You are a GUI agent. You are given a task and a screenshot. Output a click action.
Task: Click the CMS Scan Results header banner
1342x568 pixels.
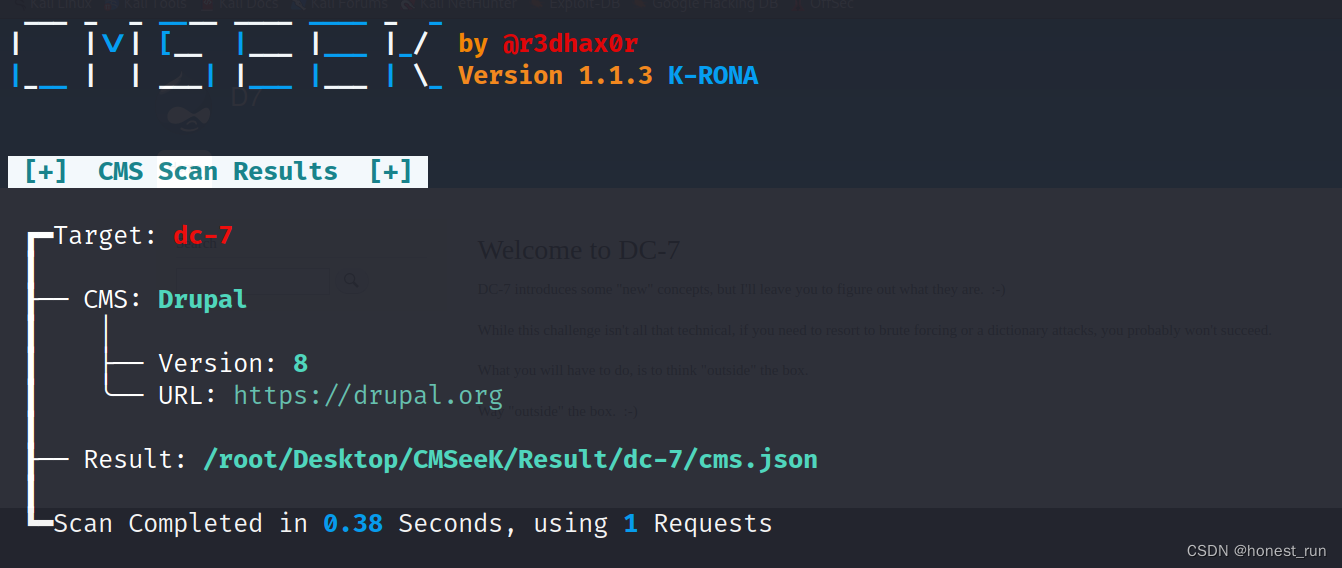pyautogui.click(x=218, y=171)
